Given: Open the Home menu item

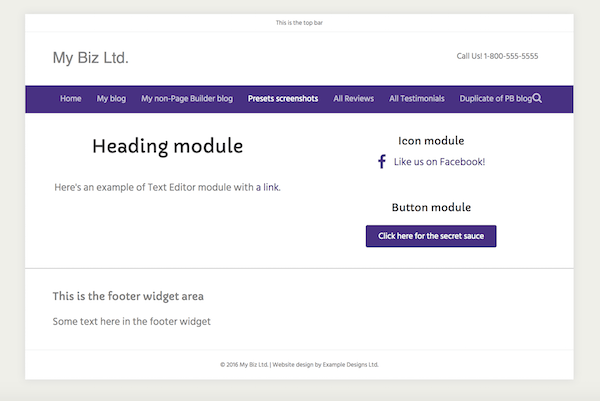Looking at the screenshot, I should (x=71, y=99).
